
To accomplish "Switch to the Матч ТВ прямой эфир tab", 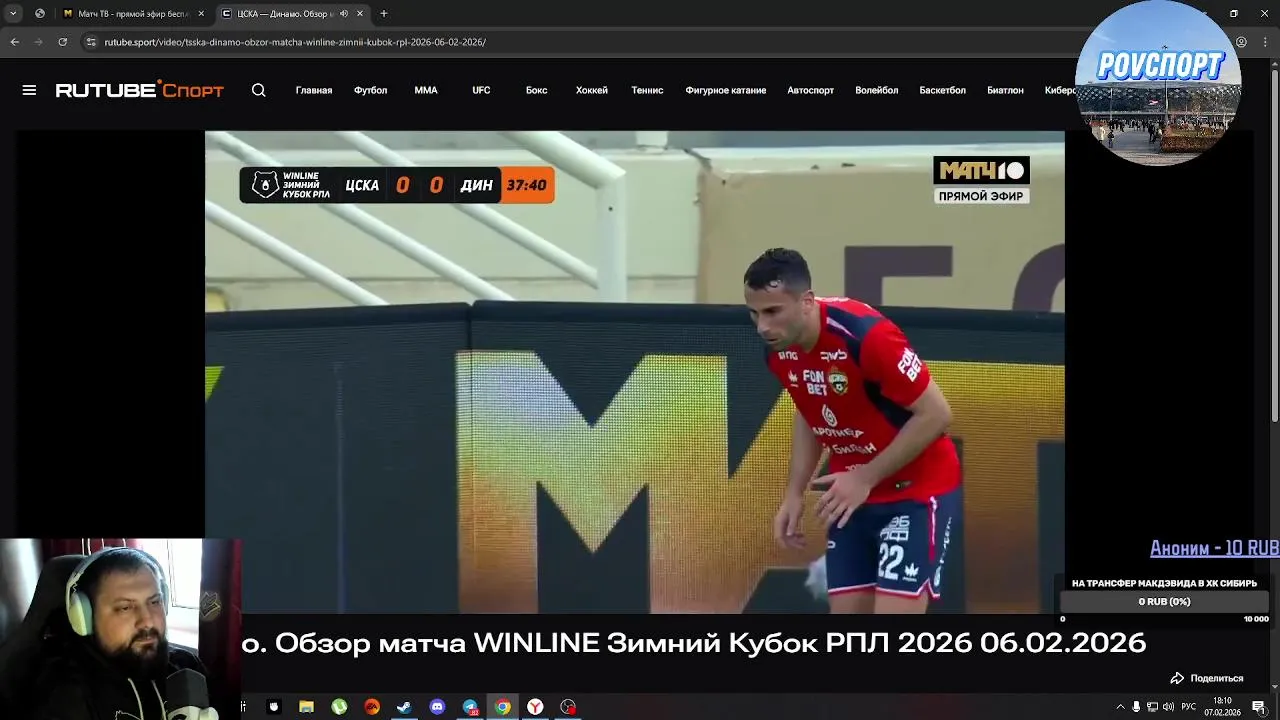I will pyautogui.click(x=133, y=14).
